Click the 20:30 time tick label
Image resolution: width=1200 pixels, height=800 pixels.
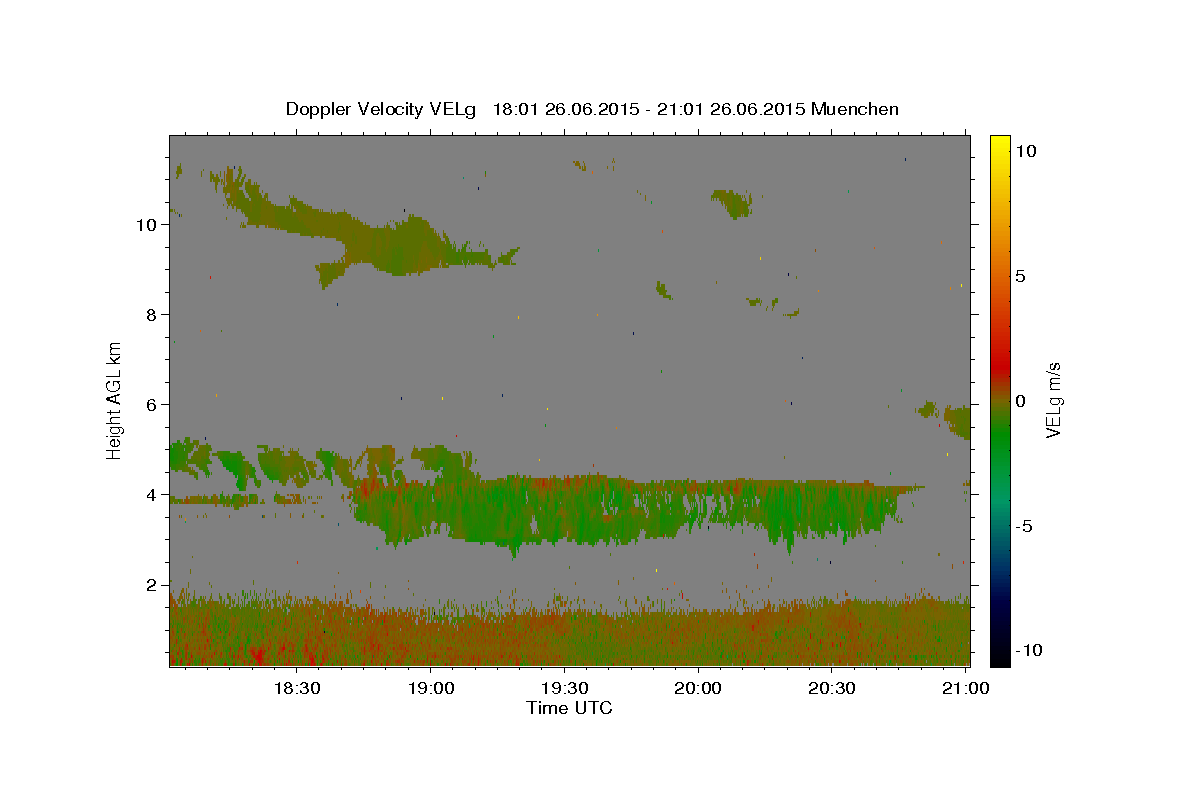click(x=831, y=688)
